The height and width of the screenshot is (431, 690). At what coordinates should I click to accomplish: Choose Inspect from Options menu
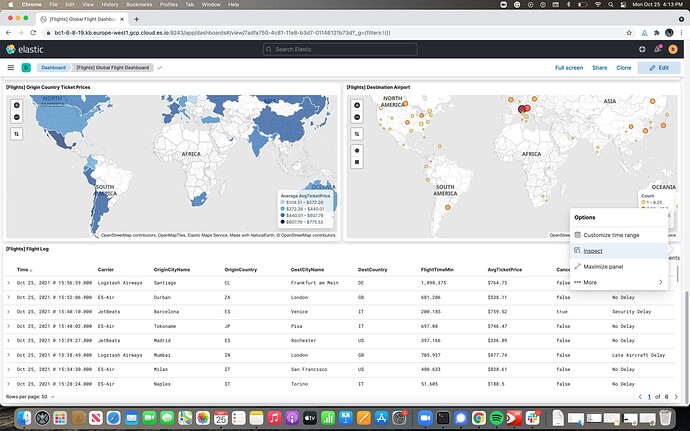coord(620,251)
